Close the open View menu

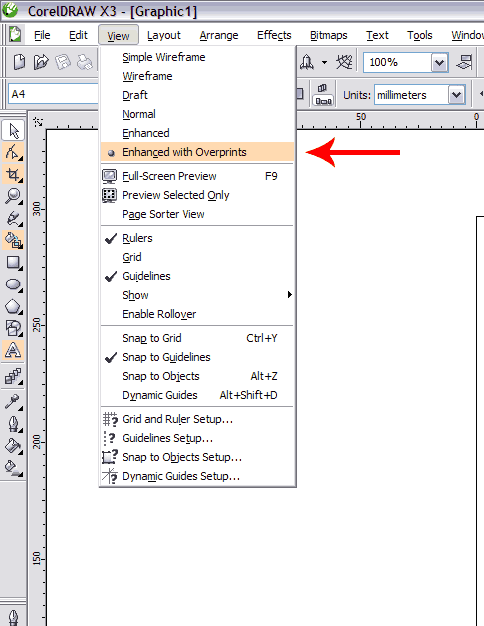point(118,35)
